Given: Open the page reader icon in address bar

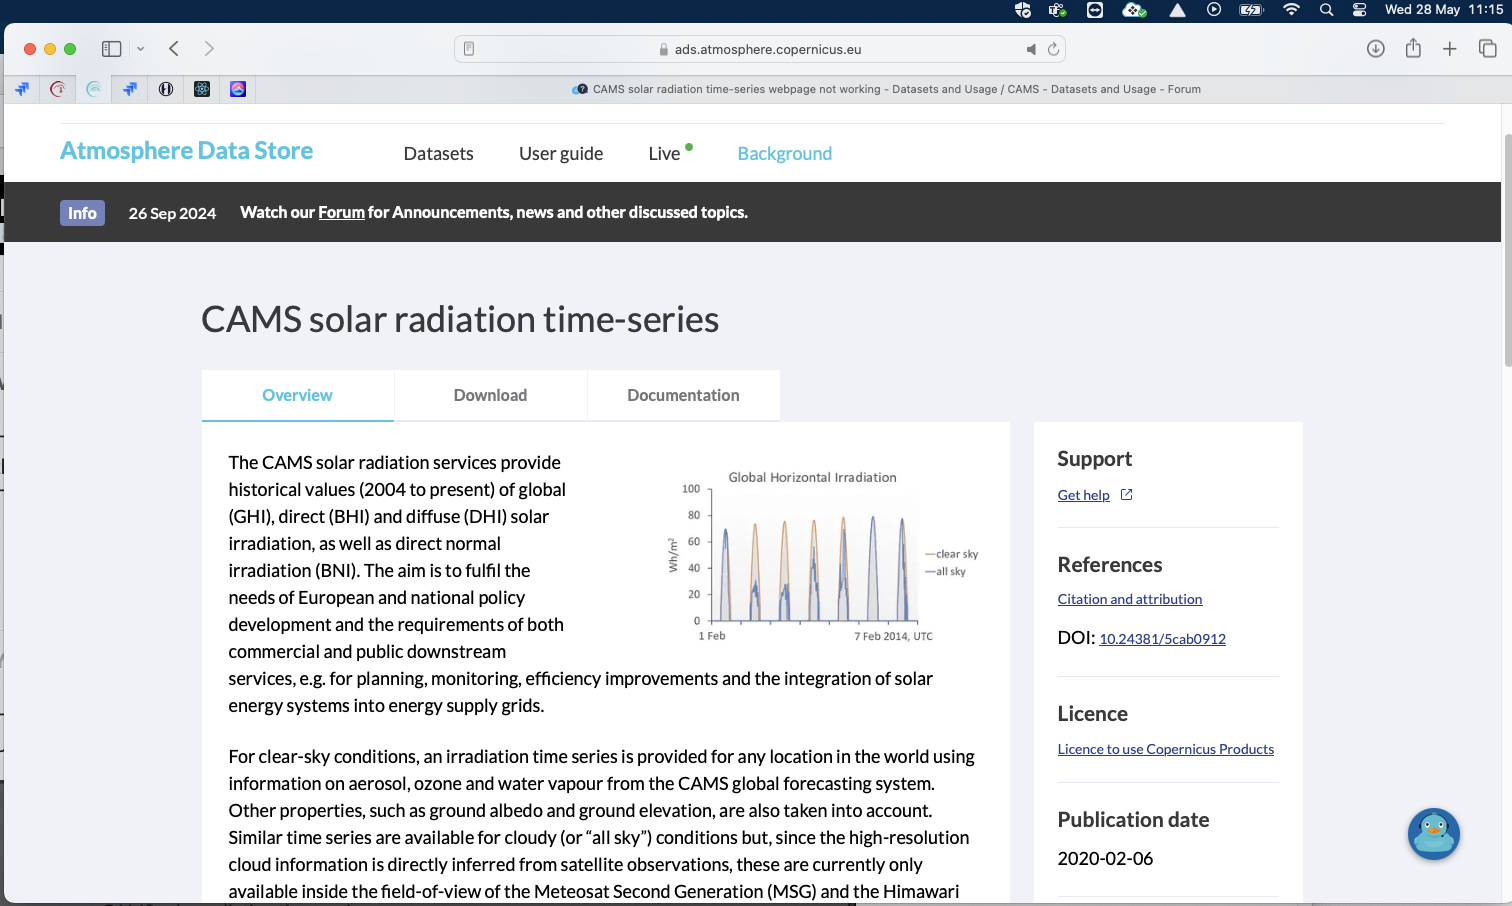Looking at the screenshot, I should click(469, 49).
